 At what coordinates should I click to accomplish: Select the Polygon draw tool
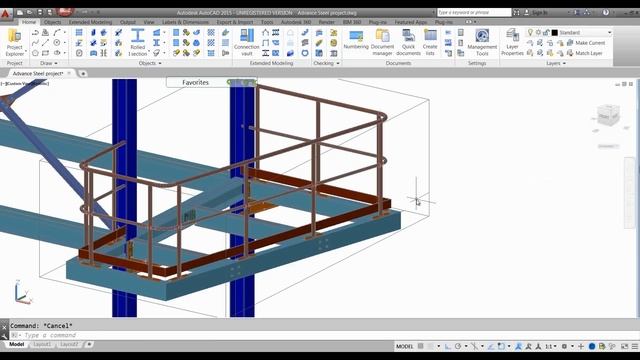35,53
